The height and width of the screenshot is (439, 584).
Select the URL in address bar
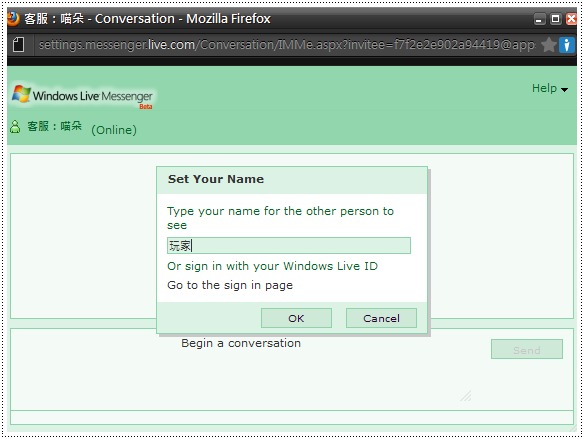[287, 45]
